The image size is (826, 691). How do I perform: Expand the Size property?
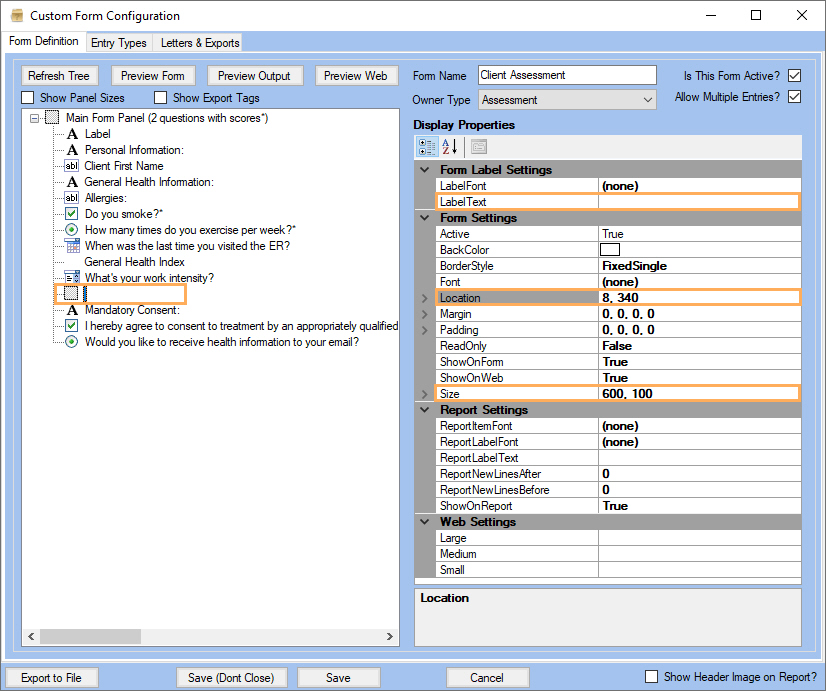point(425,394)
